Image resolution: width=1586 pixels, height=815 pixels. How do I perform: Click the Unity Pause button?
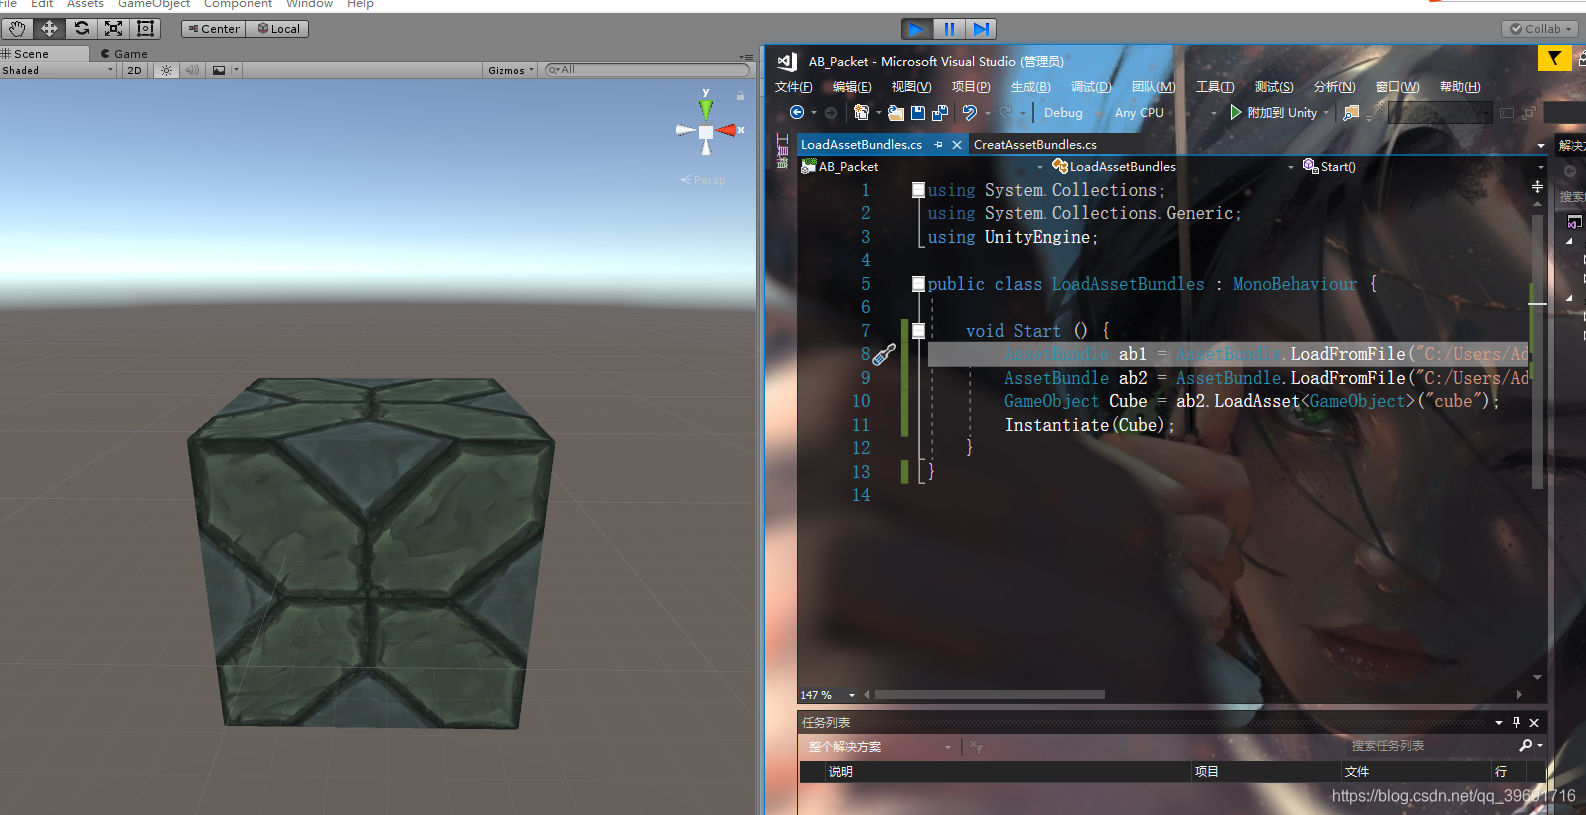[949, 29]
